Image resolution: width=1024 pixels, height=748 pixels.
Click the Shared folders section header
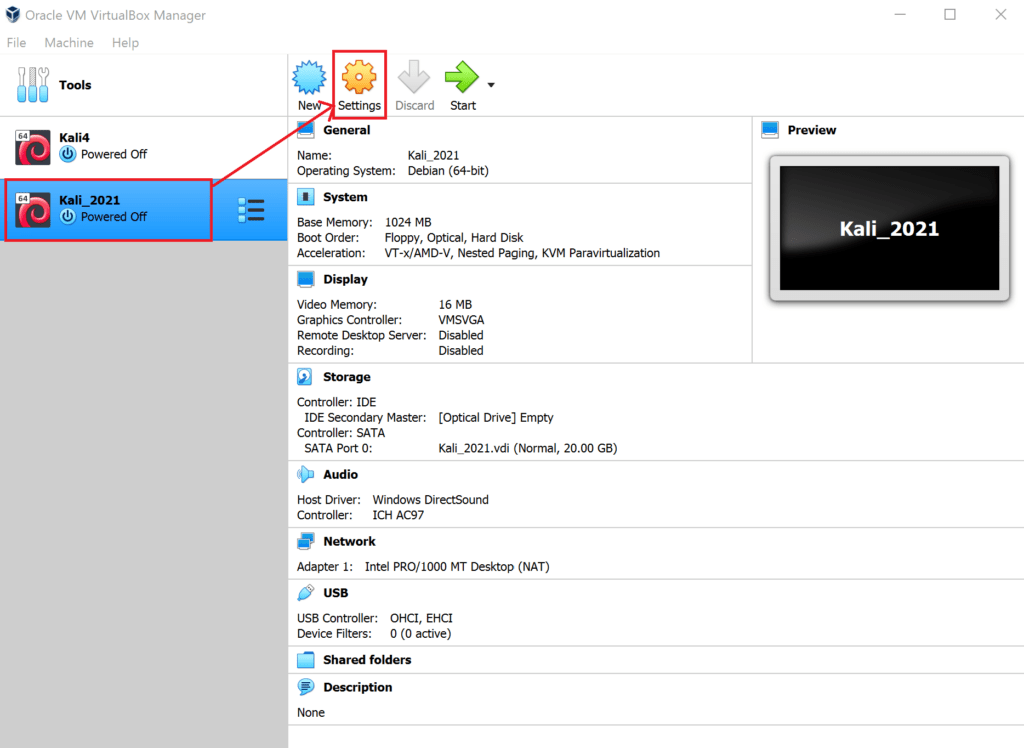[367, 660]
